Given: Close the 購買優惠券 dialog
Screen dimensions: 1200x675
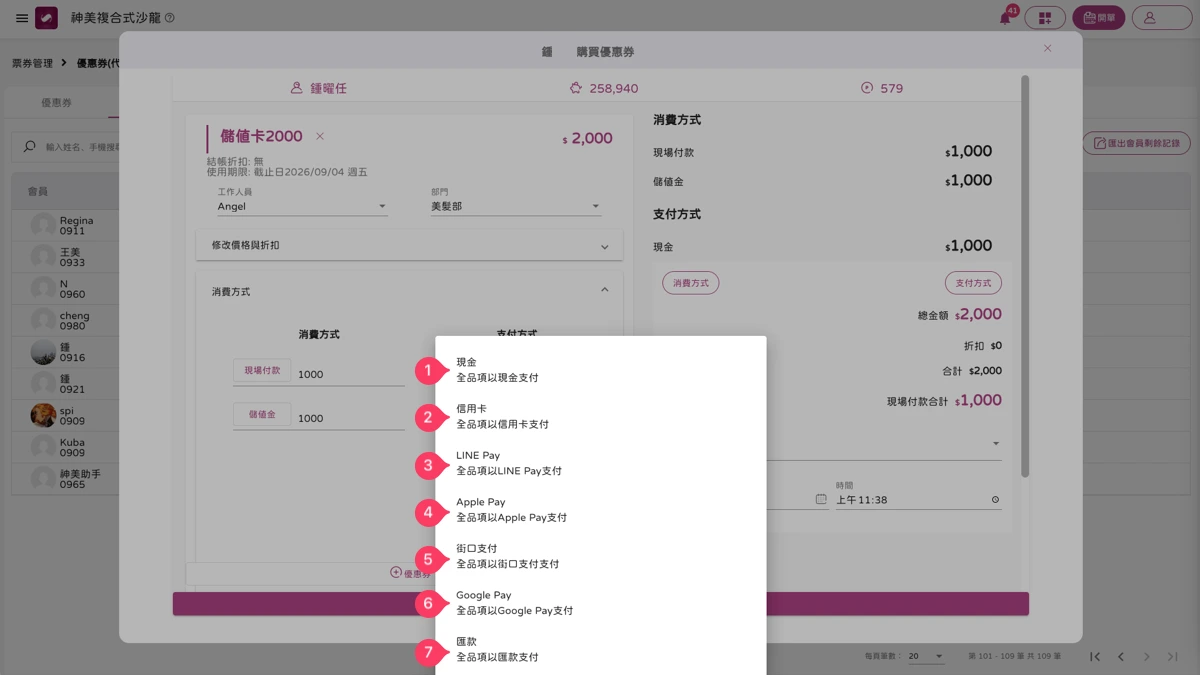Looking at the screenshot, I should [x=1047, y=48].
